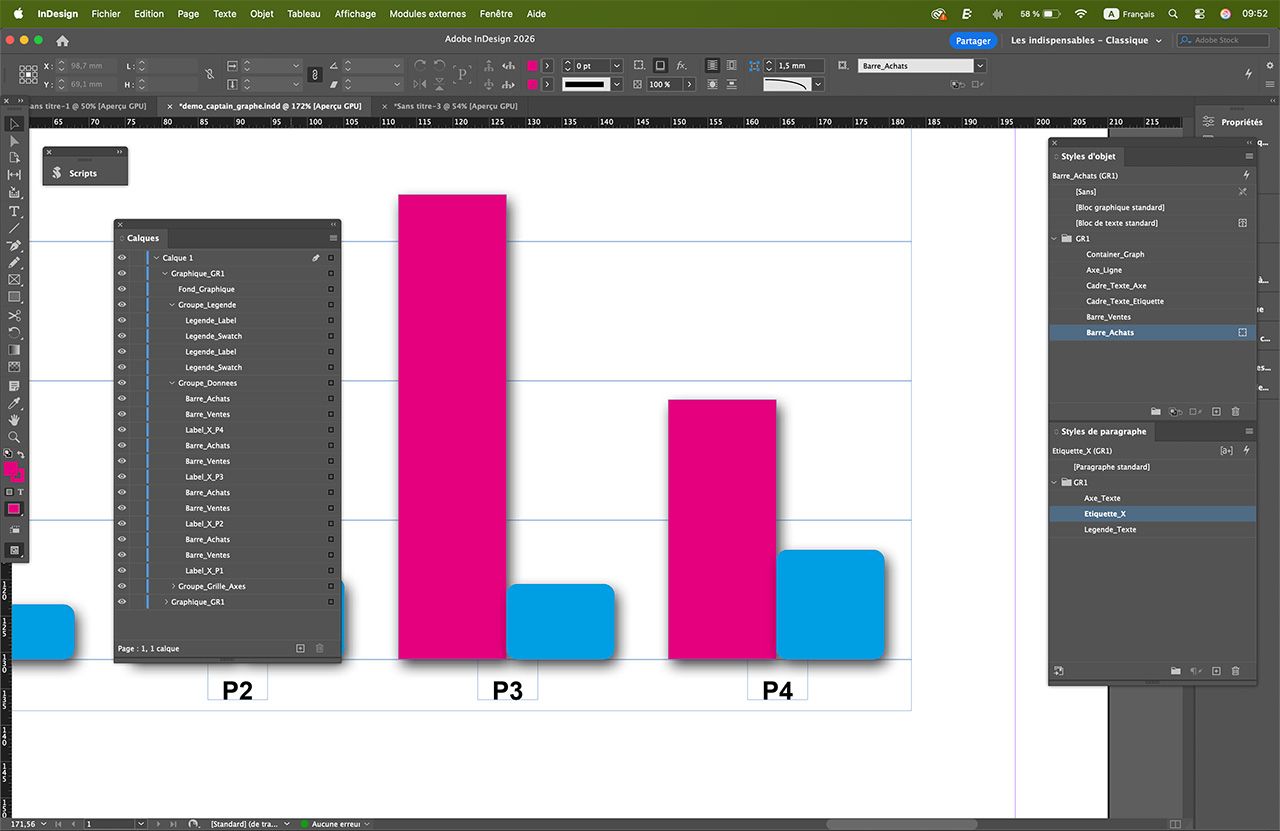Expand the Groupe_Grille_Axes layer group
1280x831 pixels.
pos(173,586)
